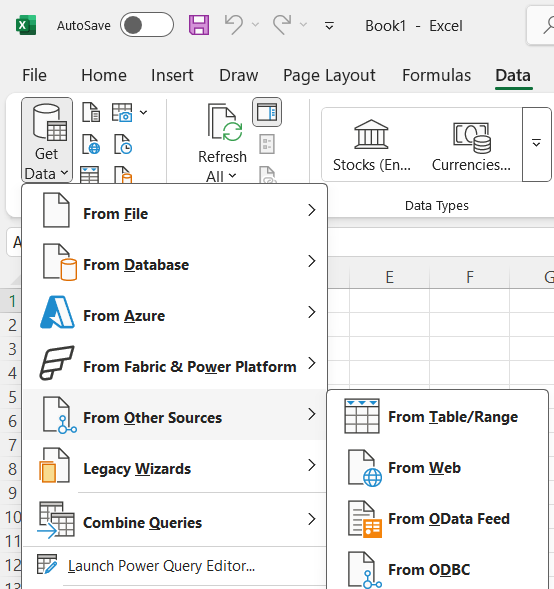
Task: Save the workbook with the floppy disk icon
Action: (x=199, y=25)
